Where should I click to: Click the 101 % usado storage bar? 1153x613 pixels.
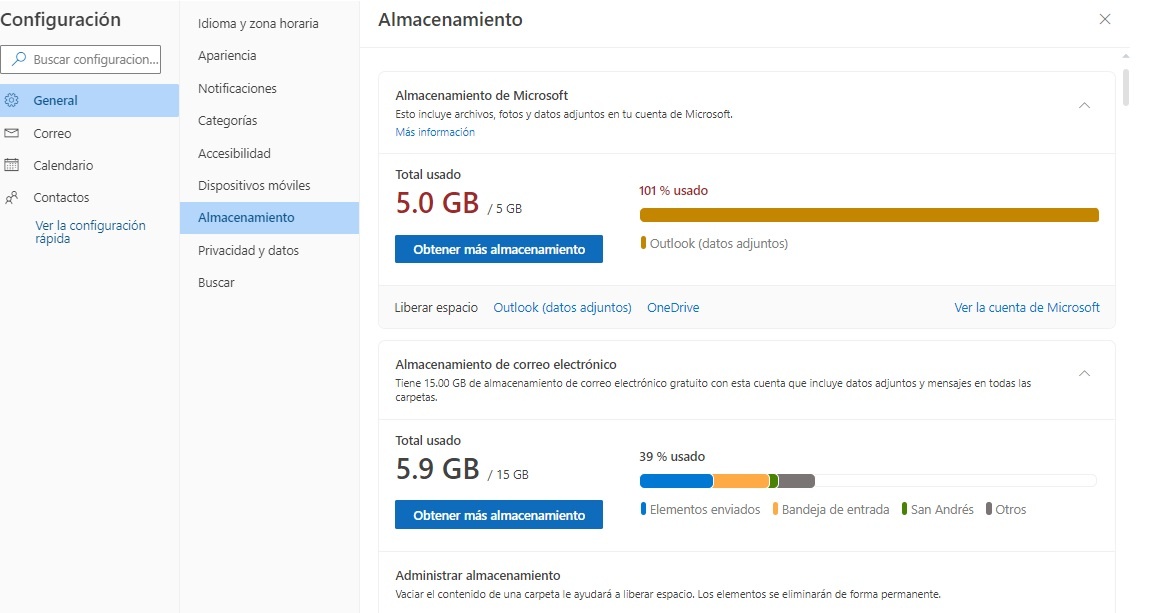point(869,215)
